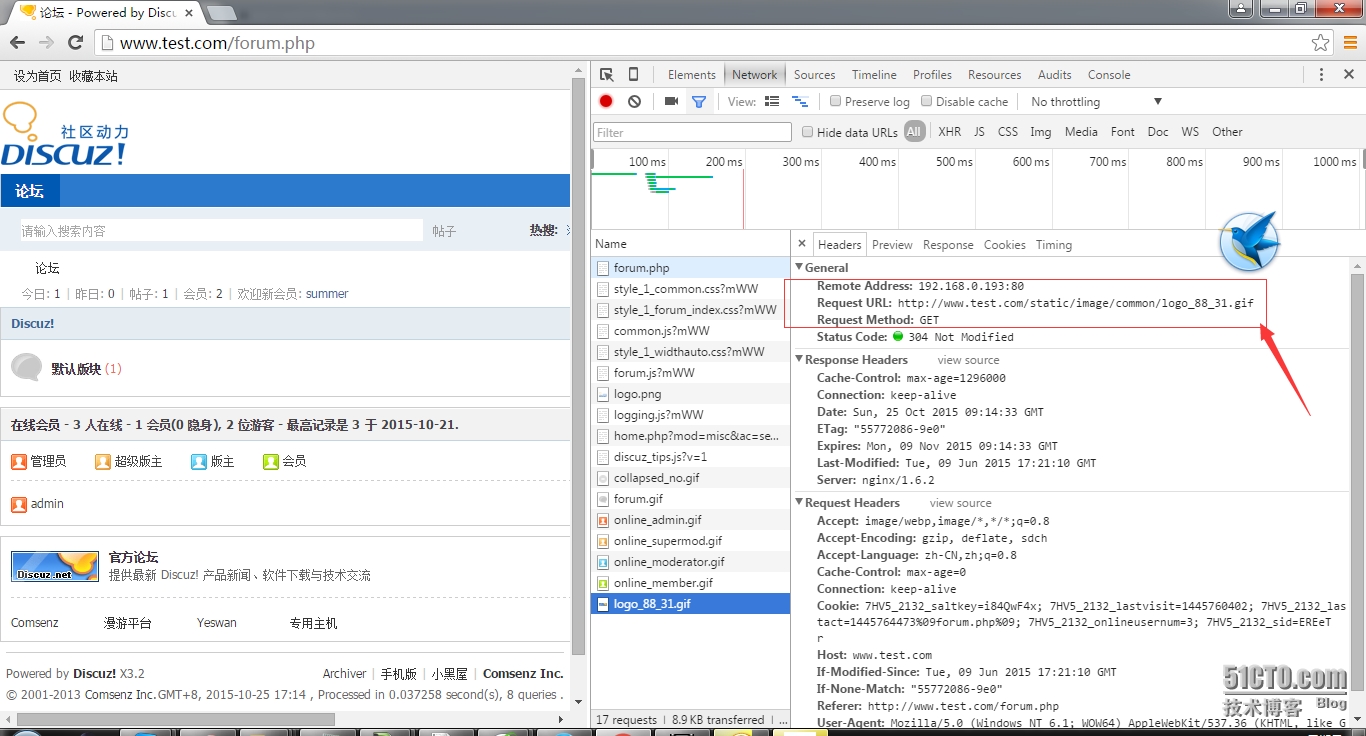Image resolution: width=1366 pixels, height=736 pixels.
Task: Tick the Hide data URLs checkbox
Action: click(x=808, y=132)
